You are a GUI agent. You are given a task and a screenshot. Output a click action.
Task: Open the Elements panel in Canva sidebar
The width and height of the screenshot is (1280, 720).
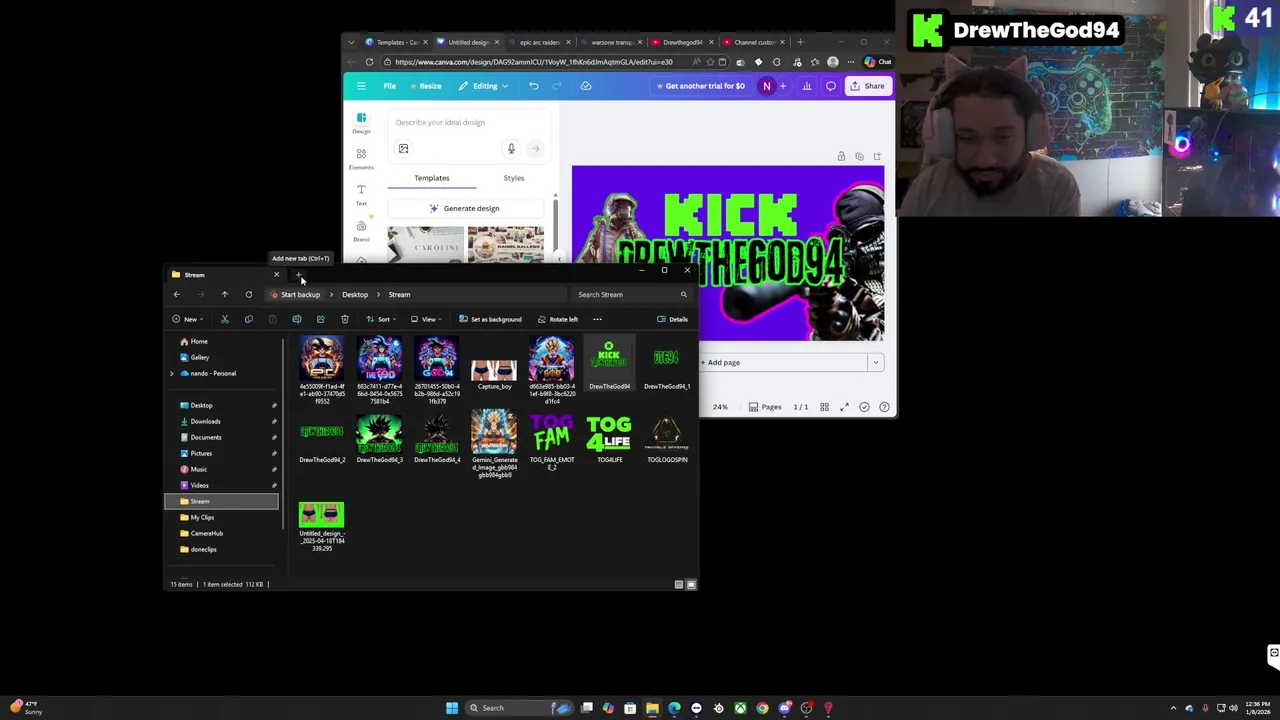(x=361, y=158)
